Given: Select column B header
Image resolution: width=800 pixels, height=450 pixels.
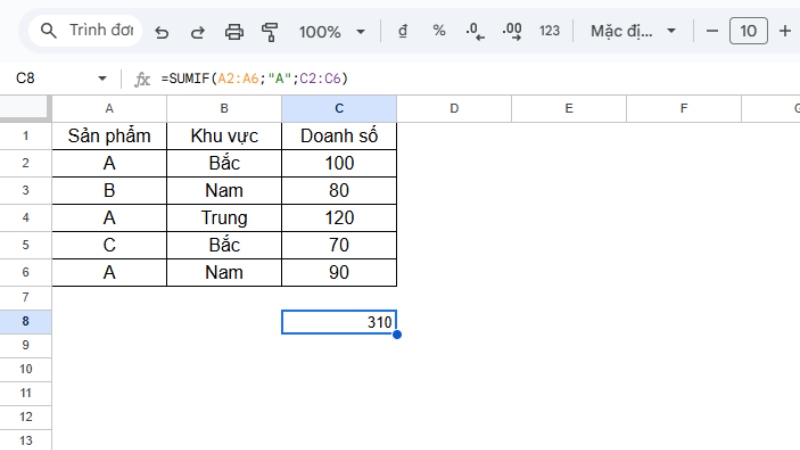Looking at the screenshot, I should click(x=224, y=109).
